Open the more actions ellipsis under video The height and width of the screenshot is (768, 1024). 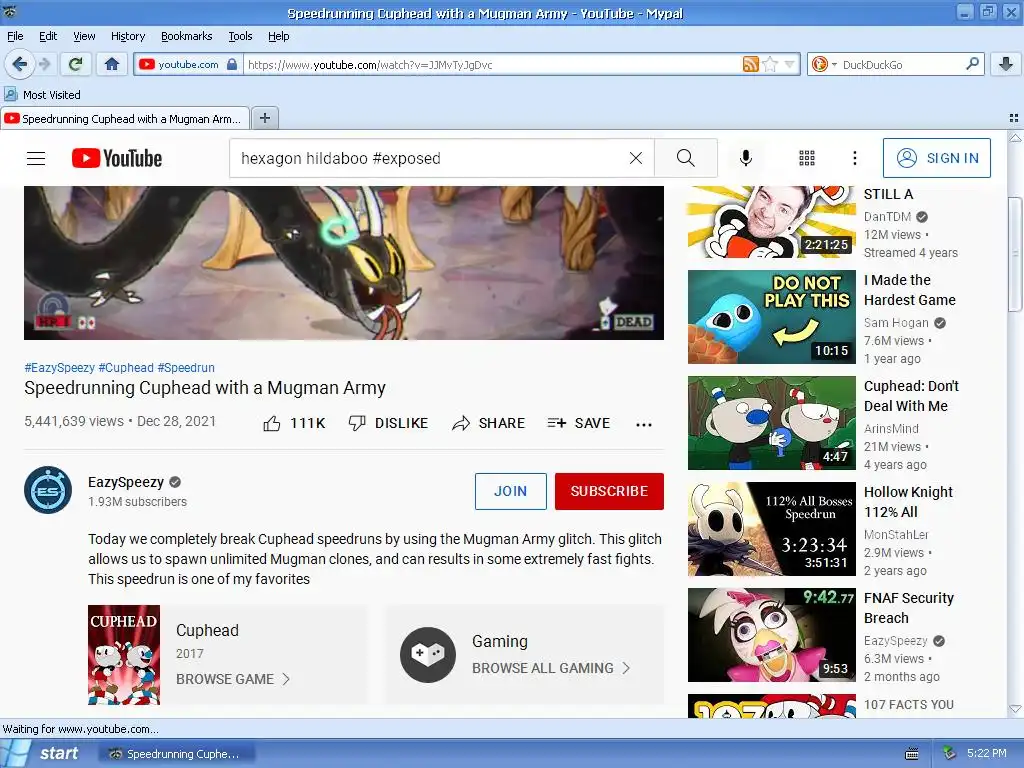[x=644, y=424]
